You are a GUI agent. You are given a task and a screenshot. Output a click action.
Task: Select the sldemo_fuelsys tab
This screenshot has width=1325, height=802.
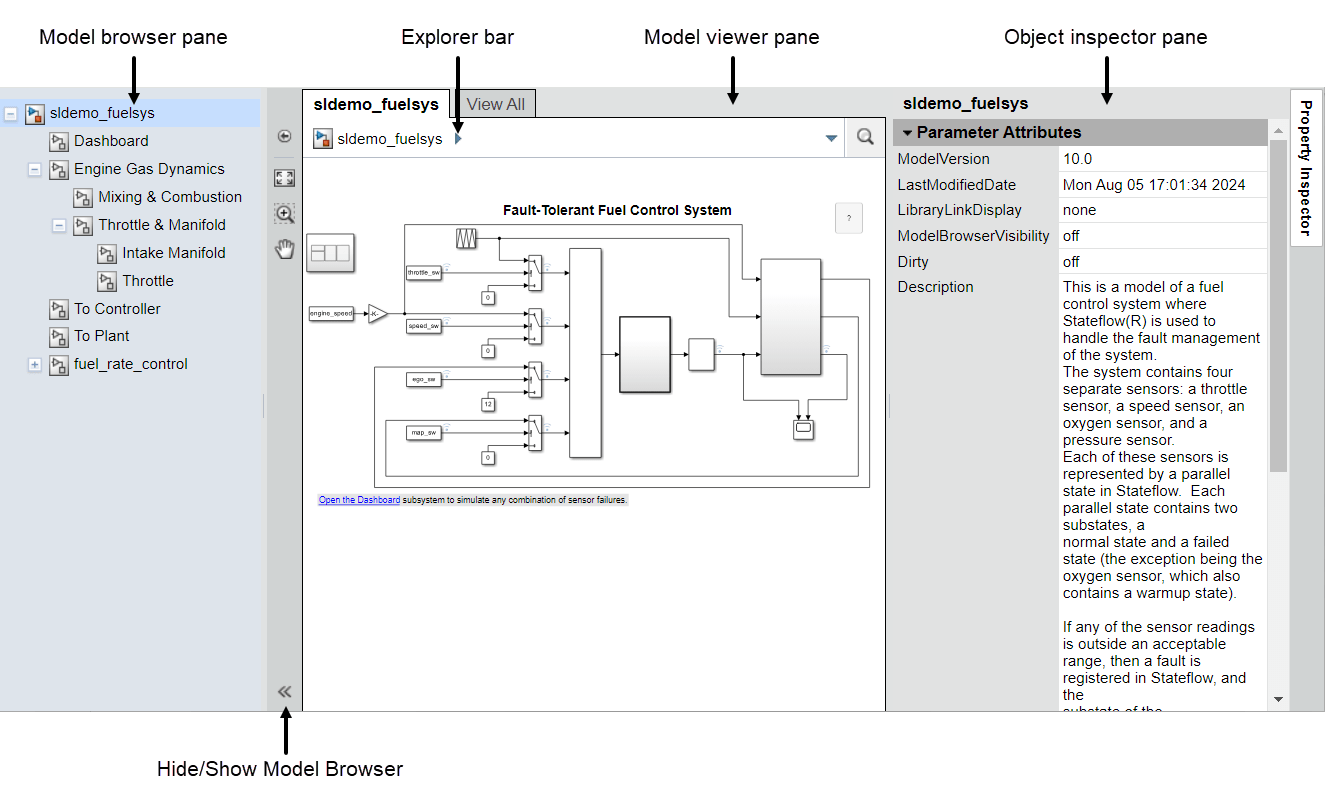tap(376, 103)
